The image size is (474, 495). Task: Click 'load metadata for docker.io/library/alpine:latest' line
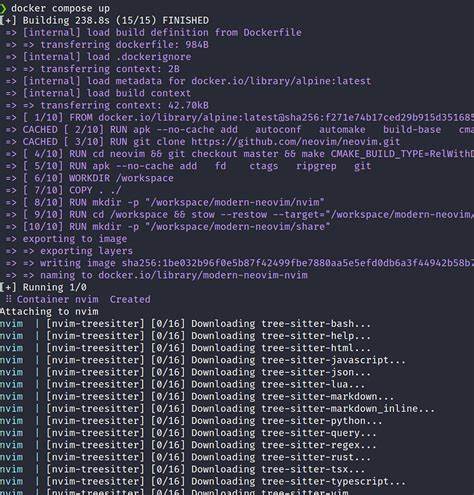coord(188,81)
